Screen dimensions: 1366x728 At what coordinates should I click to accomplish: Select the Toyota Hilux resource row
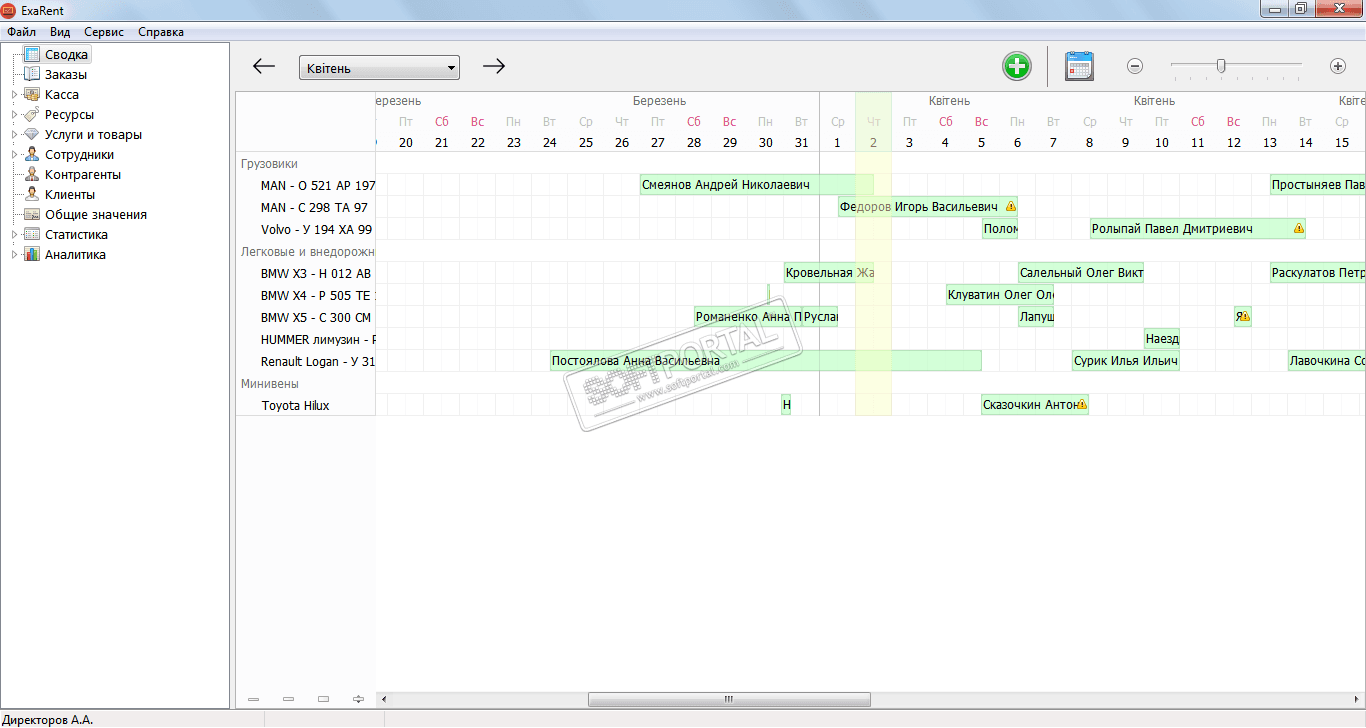(306, 405)
